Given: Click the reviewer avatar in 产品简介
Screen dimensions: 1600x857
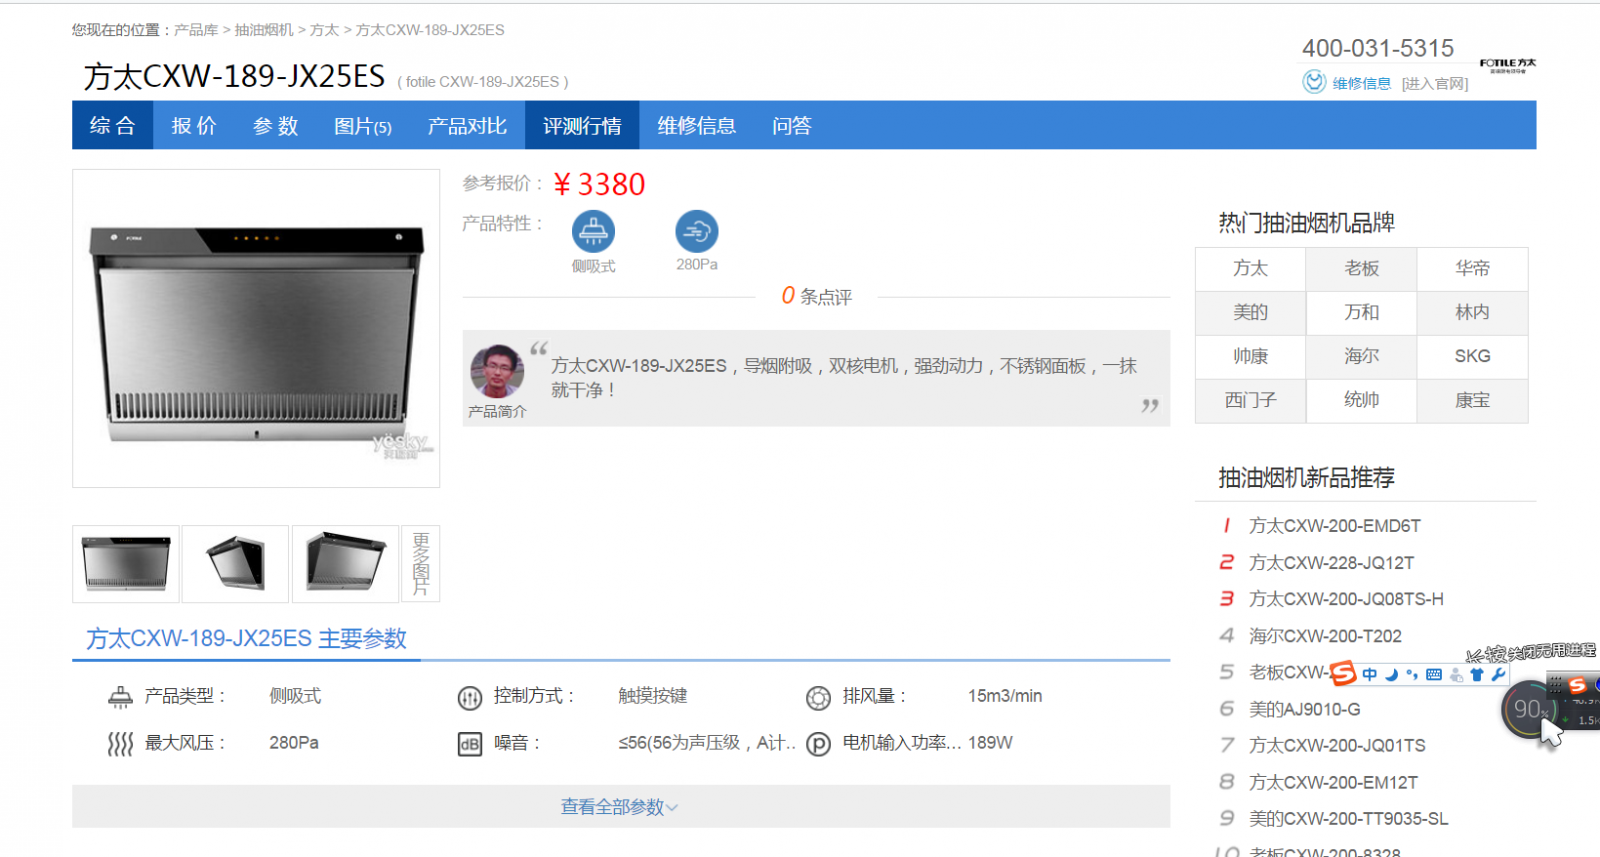Looking at the screenshot, I should click(497, 372).
